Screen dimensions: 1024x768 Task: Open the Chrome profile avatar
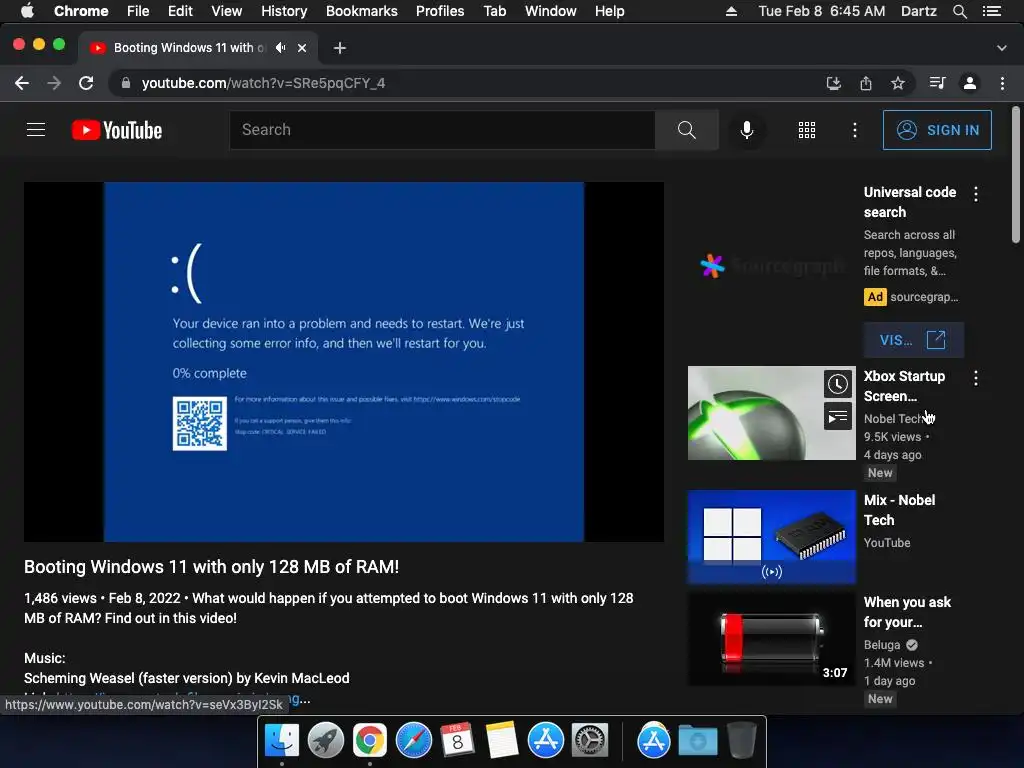coord(970,83)
